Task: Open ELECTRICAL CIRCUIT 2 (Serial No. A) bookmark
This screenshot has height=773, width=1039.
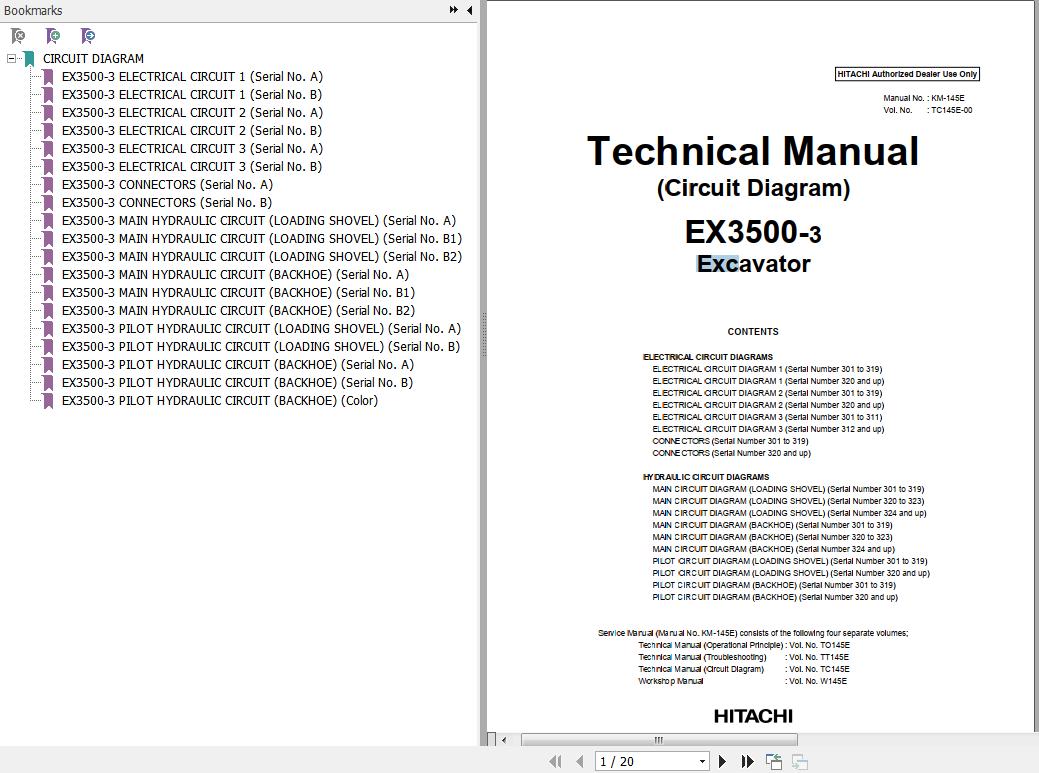Action: 192,112
